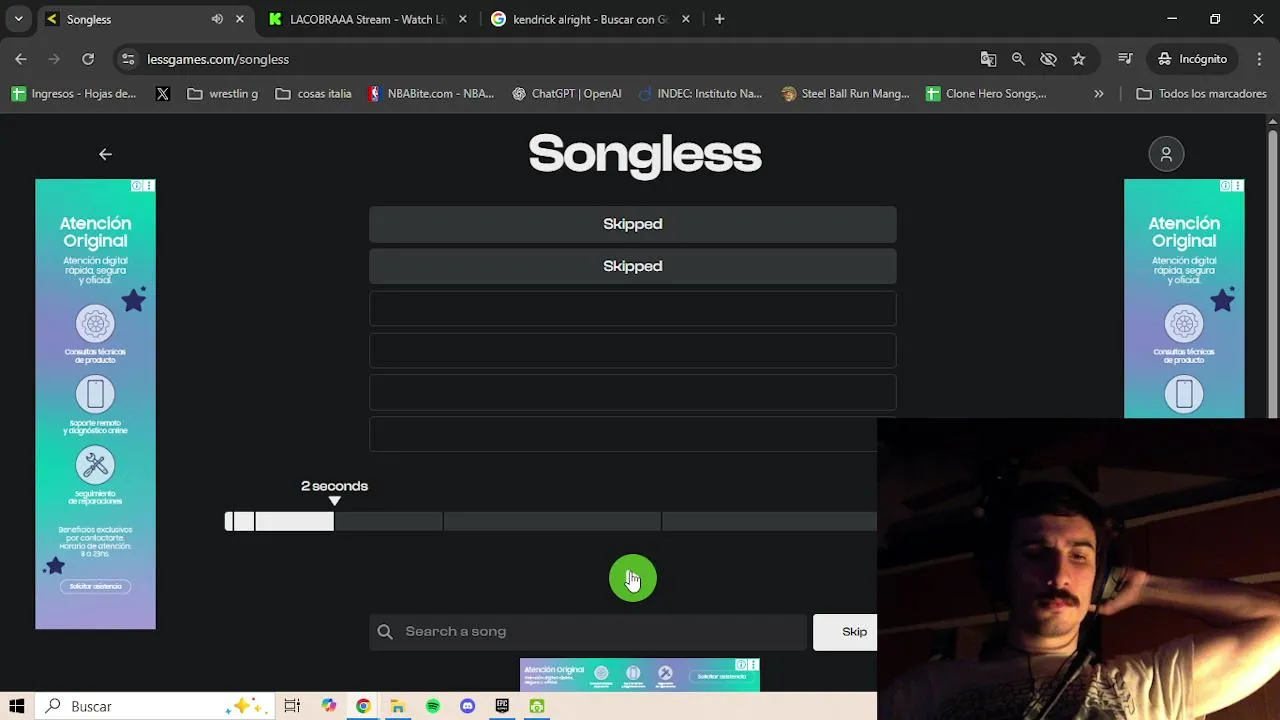Viewport: 1280px width, 720px height.
Task: Open the zoom level icon
Action: click(1018, 59)
